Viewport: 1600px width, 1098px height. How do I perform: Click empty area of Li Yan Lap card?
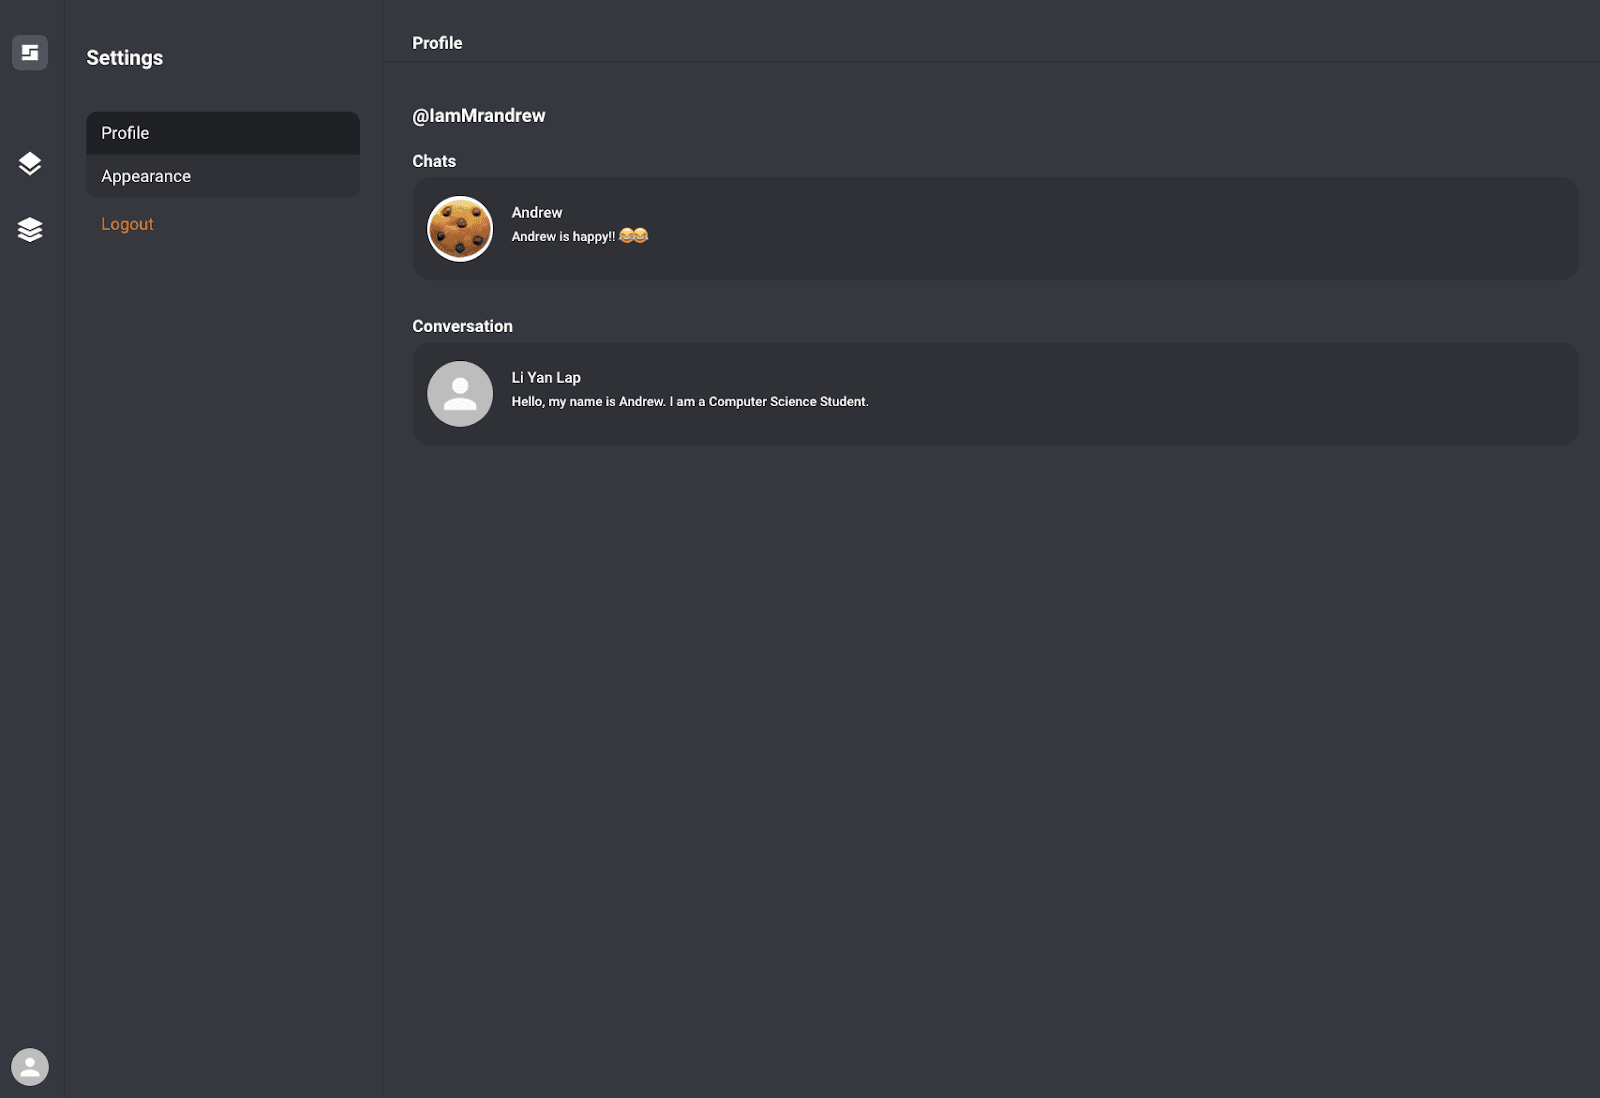[1200, 394]
